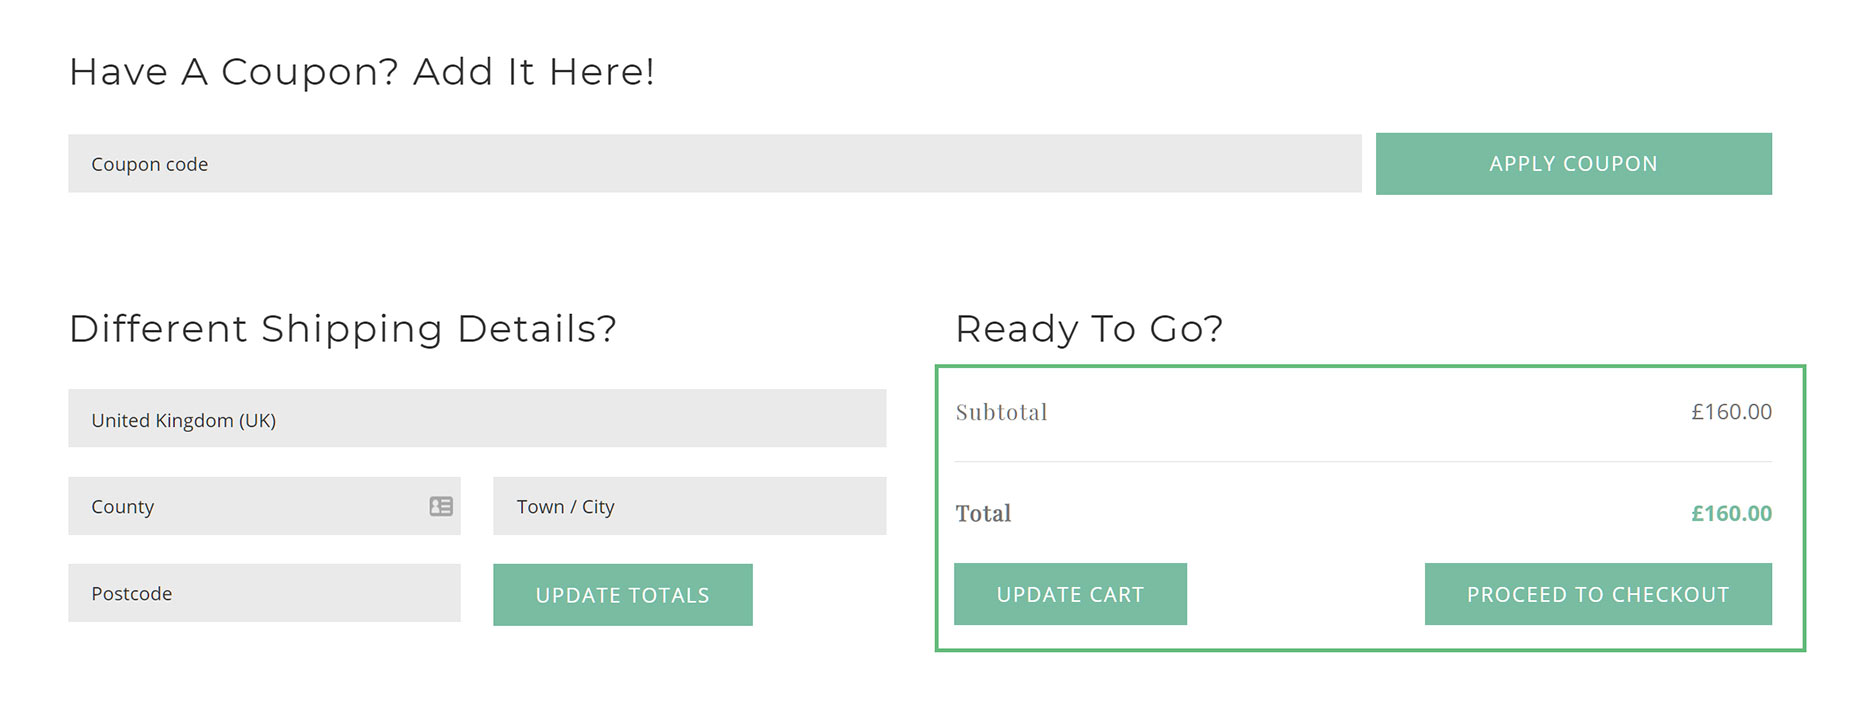Screen dimensions: 1850x702
Task: Click the Update Cart button
Action: (x=1070, y=593)
